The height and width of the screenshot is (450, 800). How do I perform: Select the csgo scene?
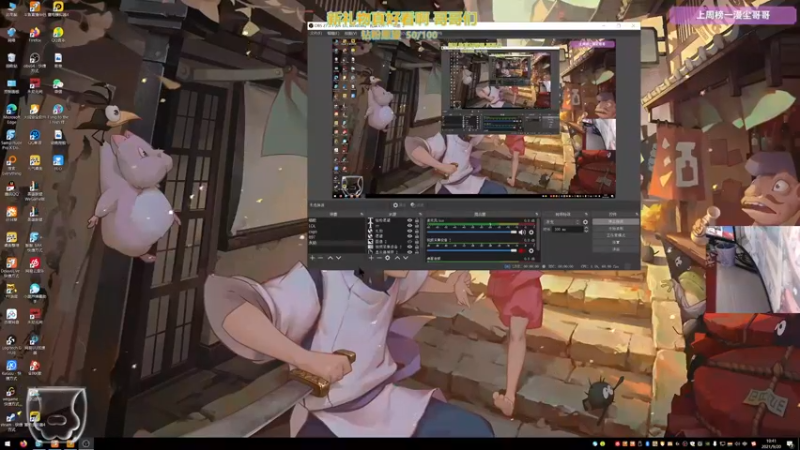point(337,232)
